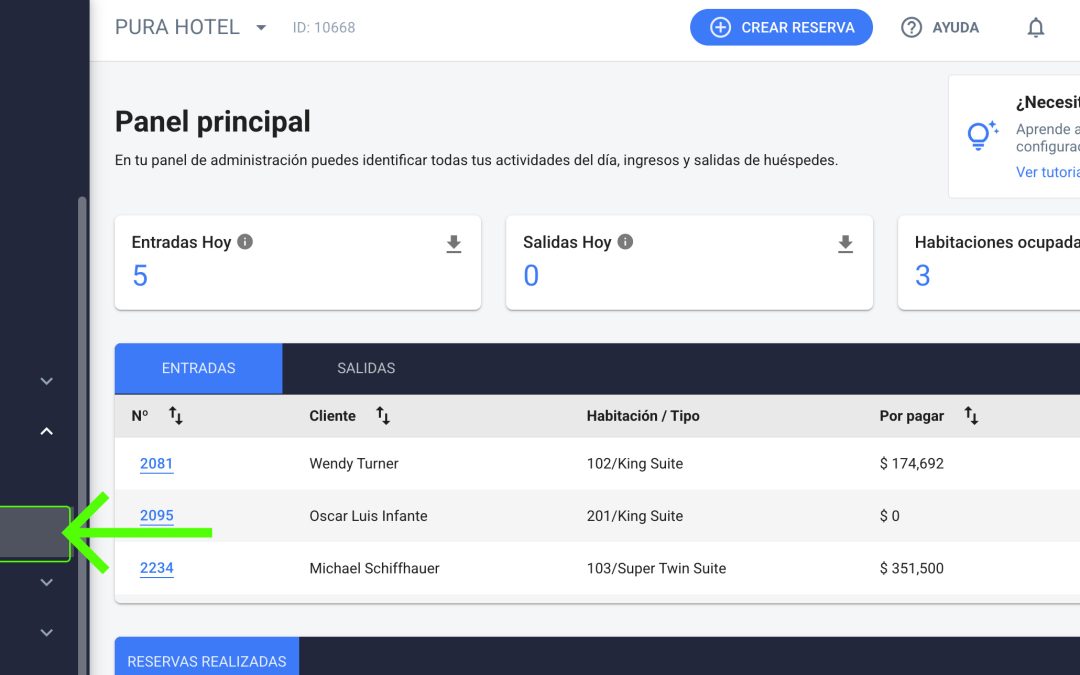
Task: Click the Entradas Hoy info icon
Action: 245,242
